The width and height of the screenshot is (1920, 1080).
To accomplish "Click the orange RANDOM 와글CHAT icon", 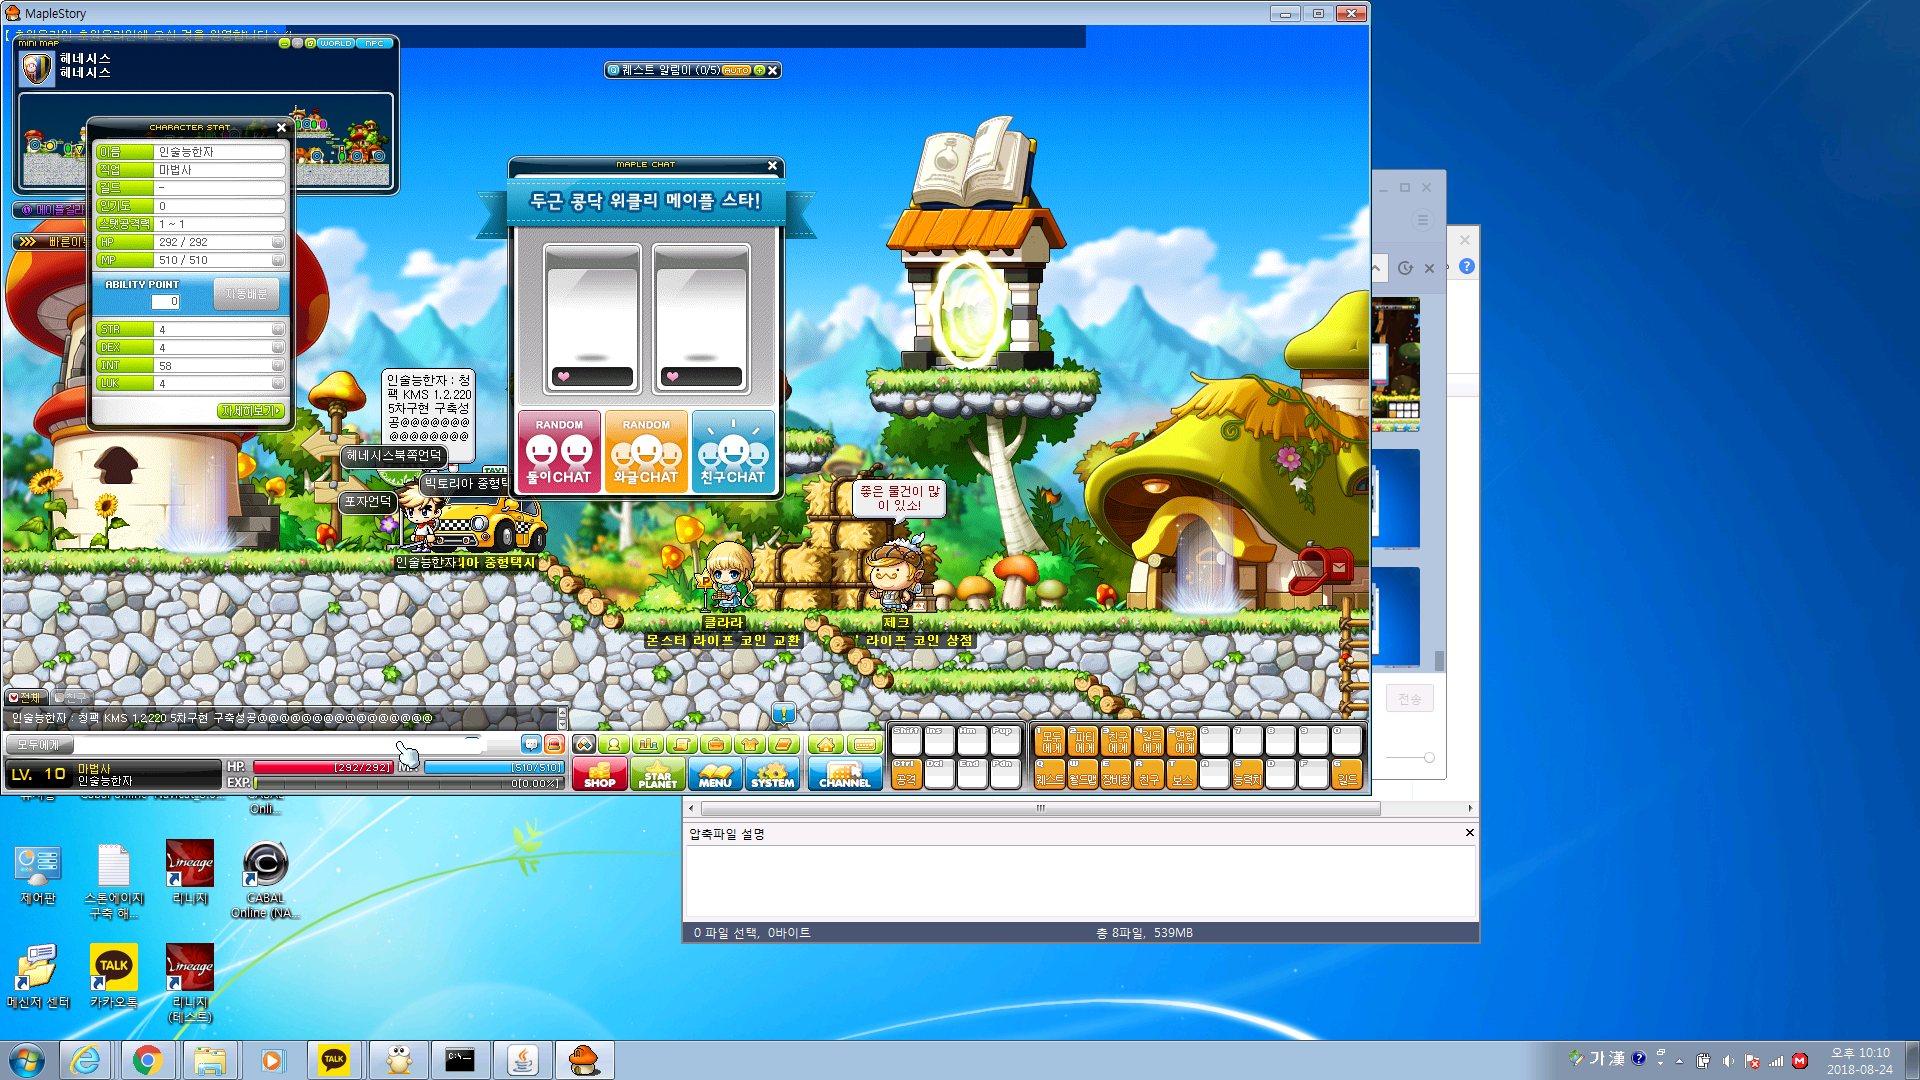I will point(646,452).
